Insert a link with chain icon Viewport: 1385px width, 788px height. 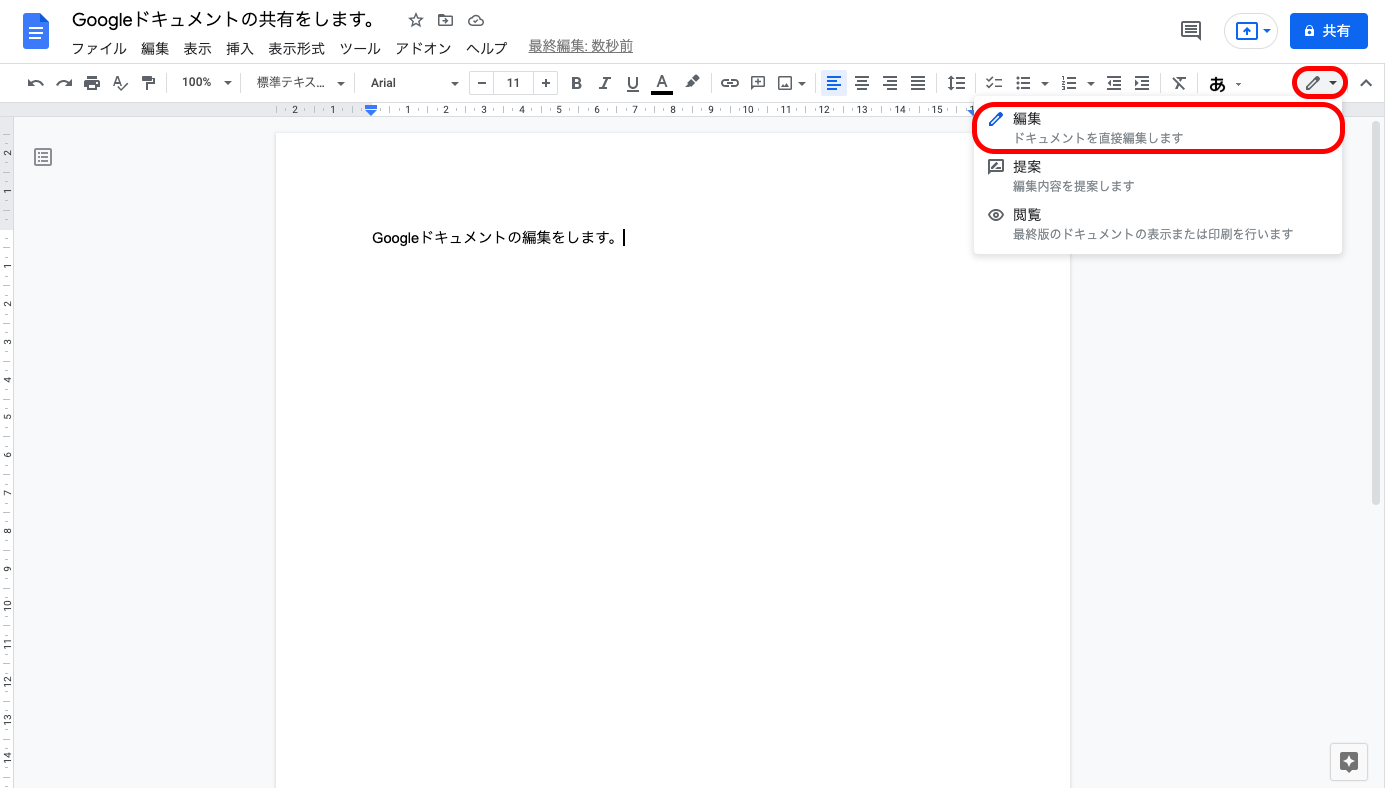(x=730, y=83)
